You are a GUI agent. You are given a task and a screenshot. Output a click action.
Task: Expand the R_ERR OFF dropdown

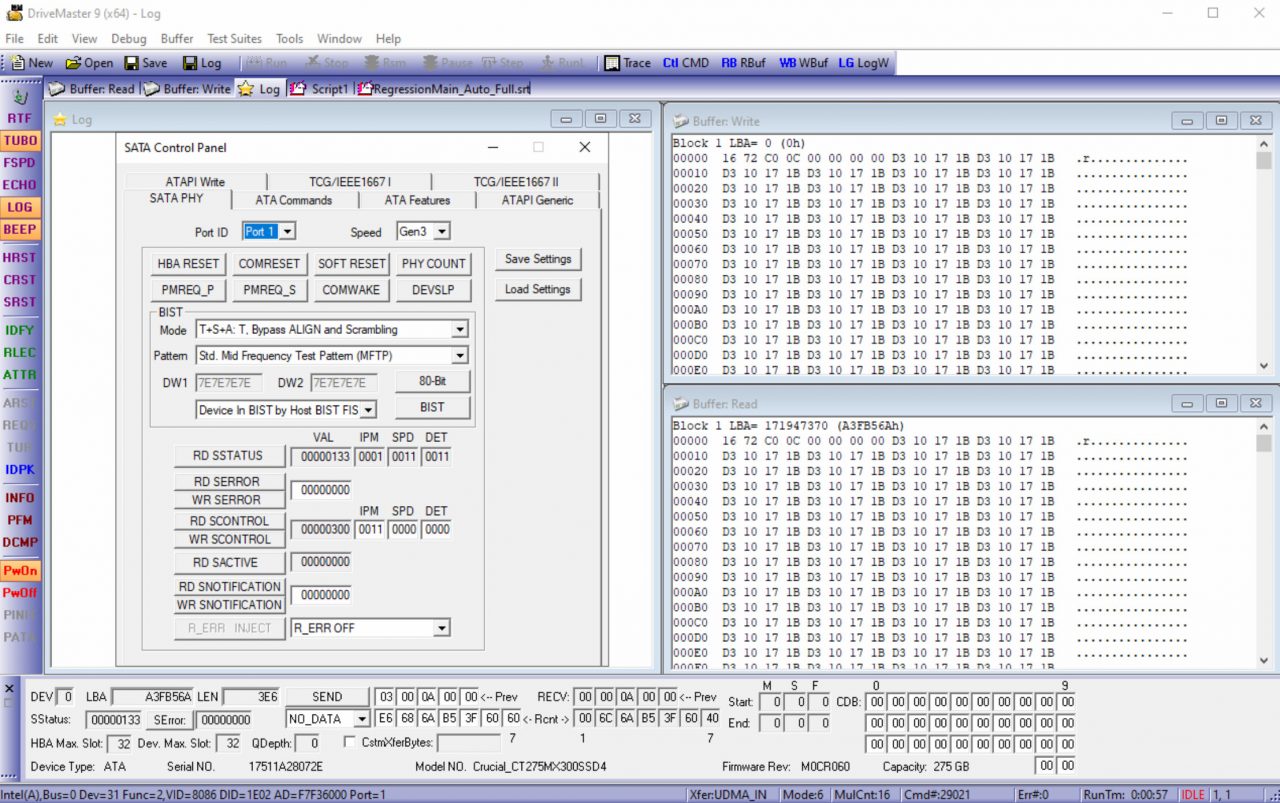441,628
